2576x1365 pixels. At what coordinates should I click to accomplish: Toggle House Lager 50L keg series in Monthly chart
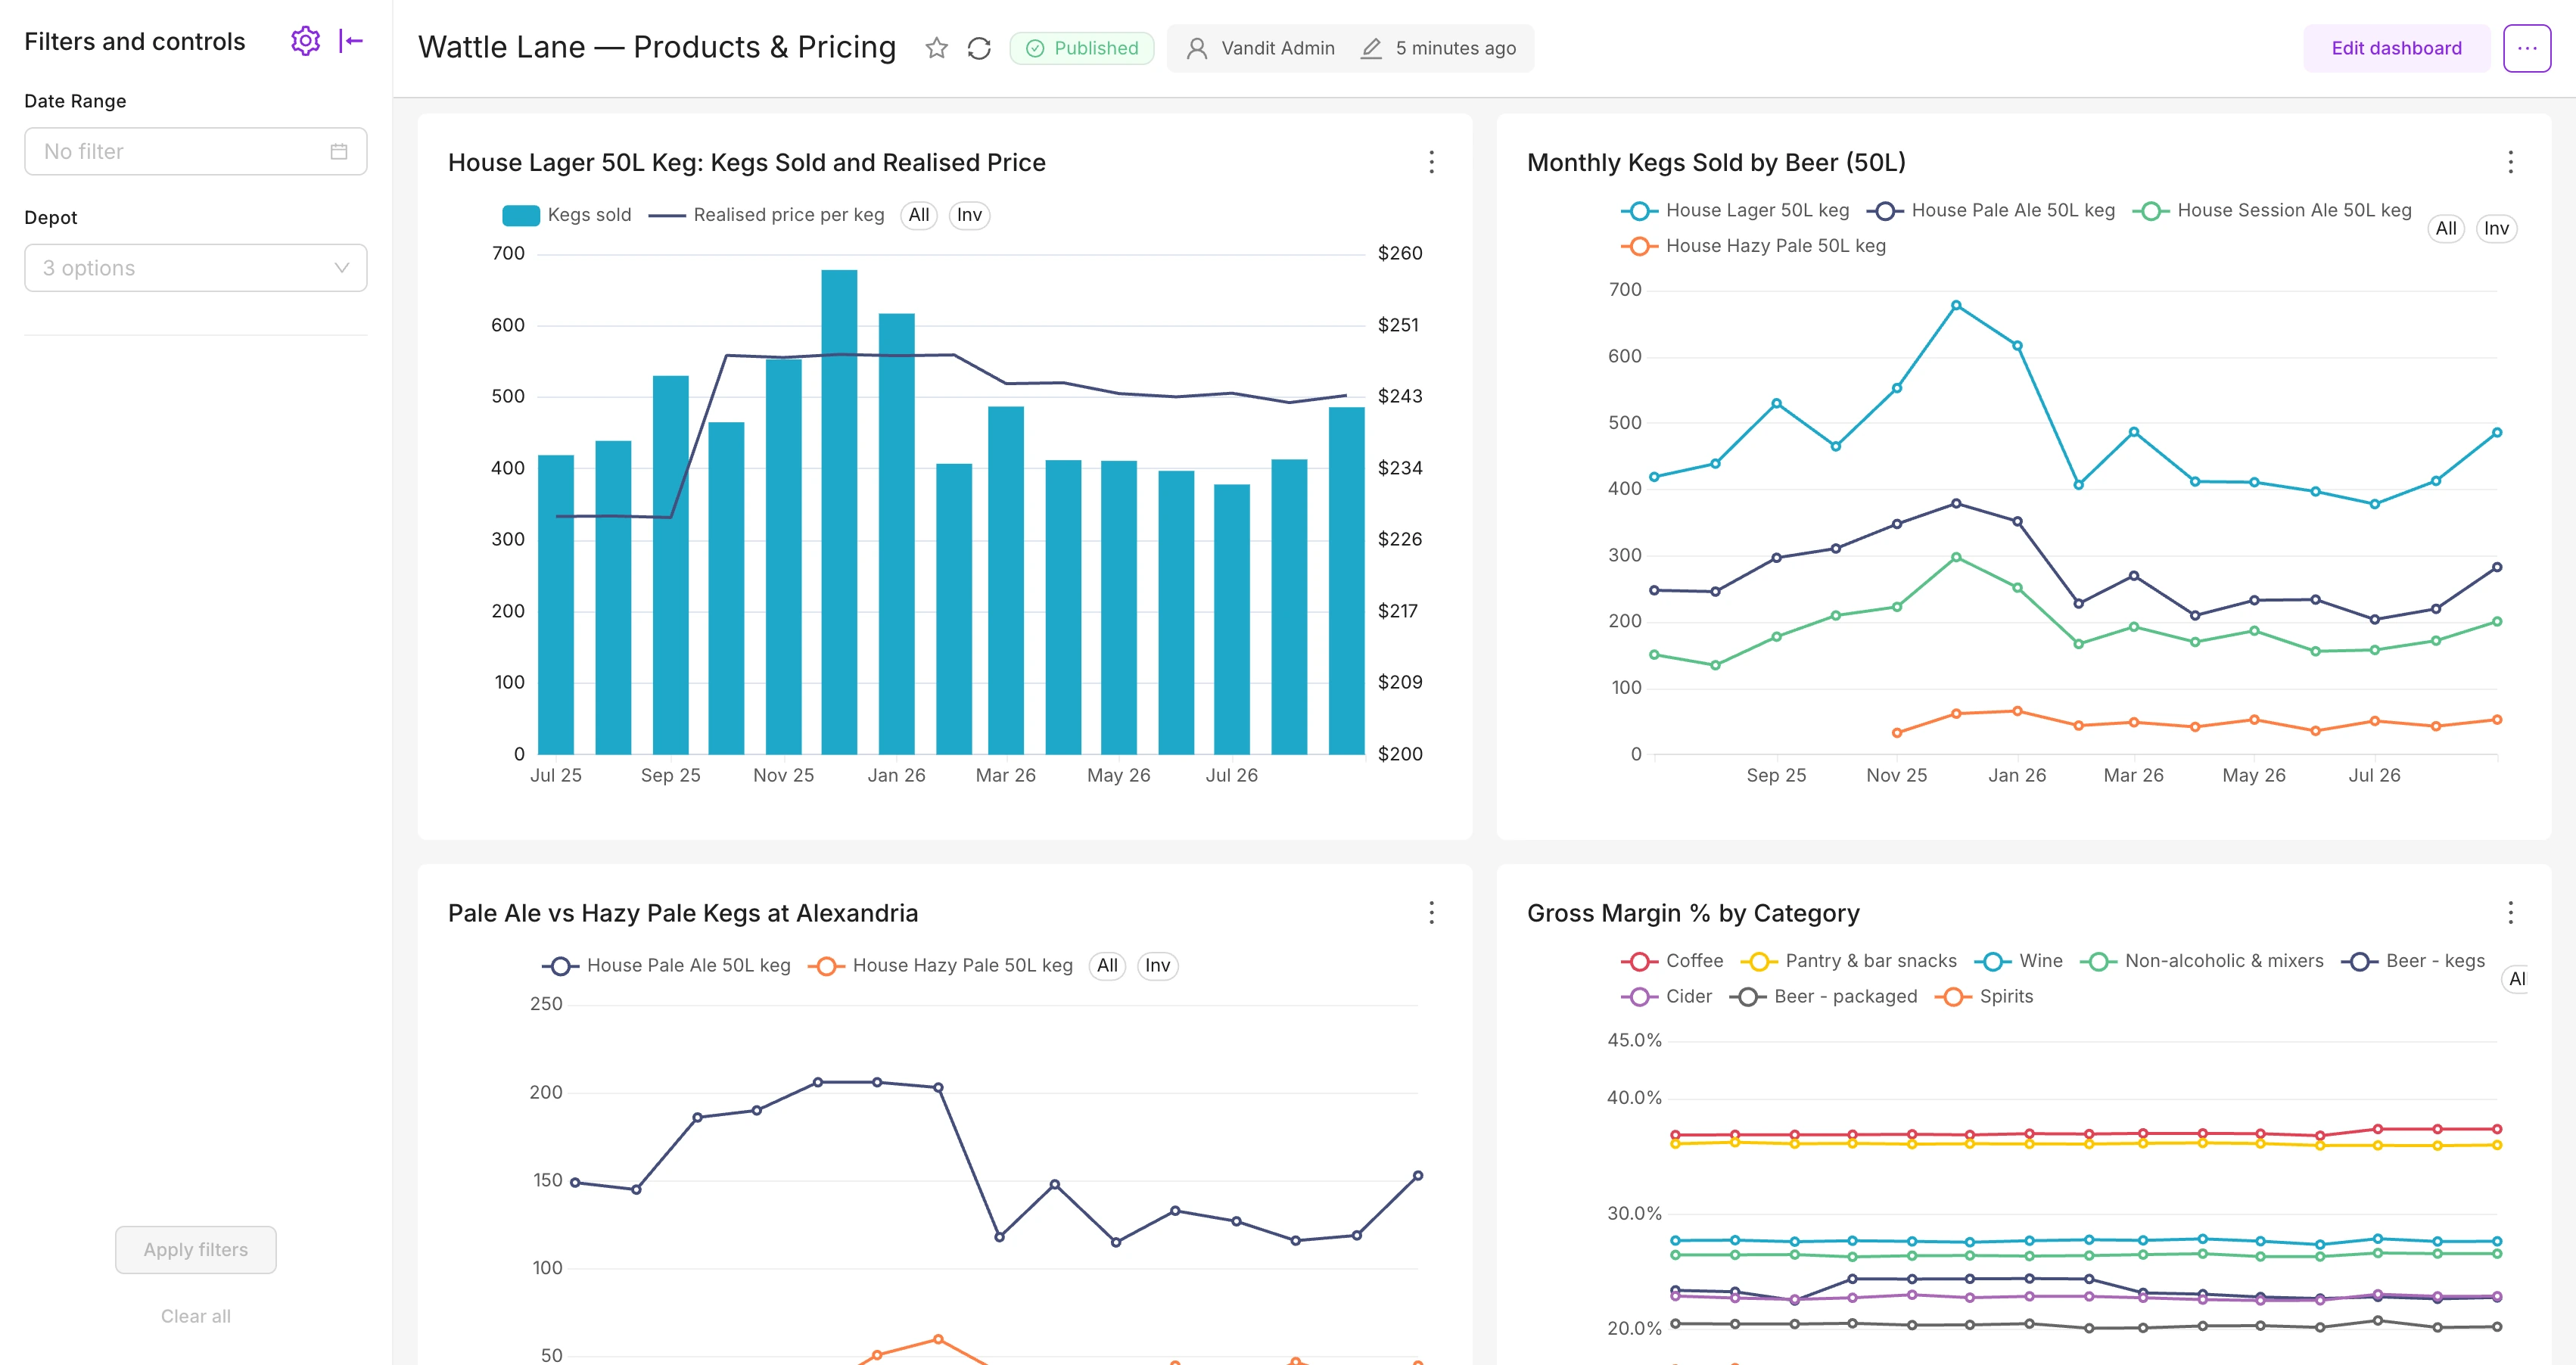pyautogui.click(x=1735, y=210)
